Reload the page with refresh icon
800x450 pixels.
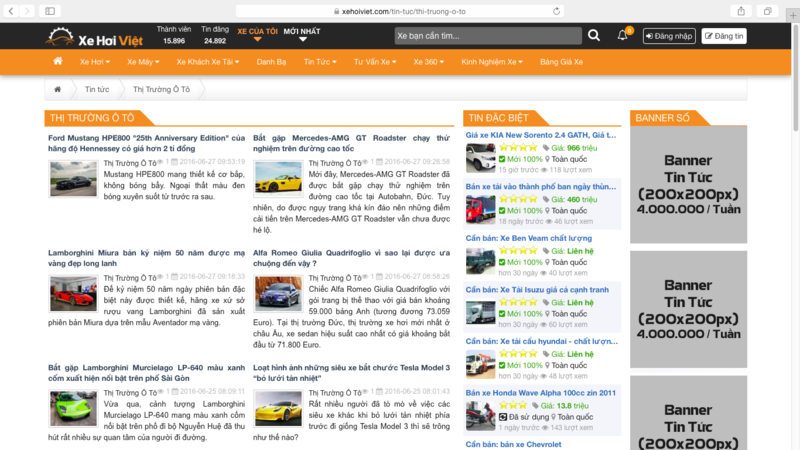[x=556, y=11]
